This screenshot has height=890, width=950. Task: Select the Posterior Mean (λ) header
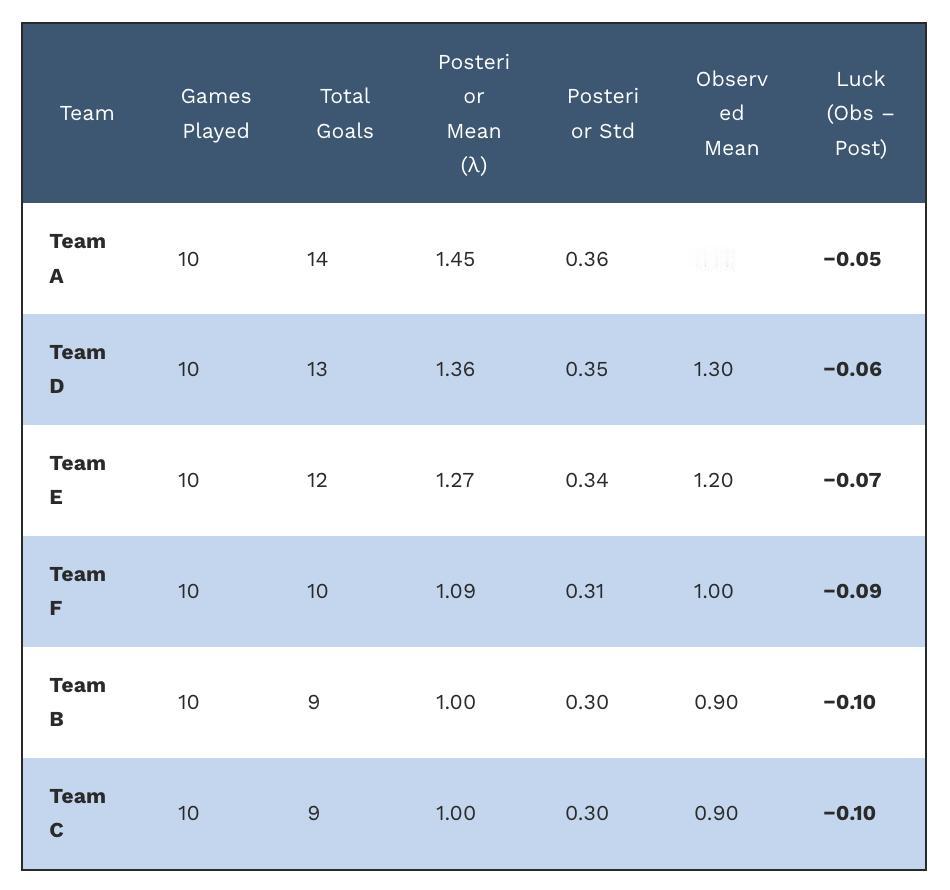click(474, 113)
